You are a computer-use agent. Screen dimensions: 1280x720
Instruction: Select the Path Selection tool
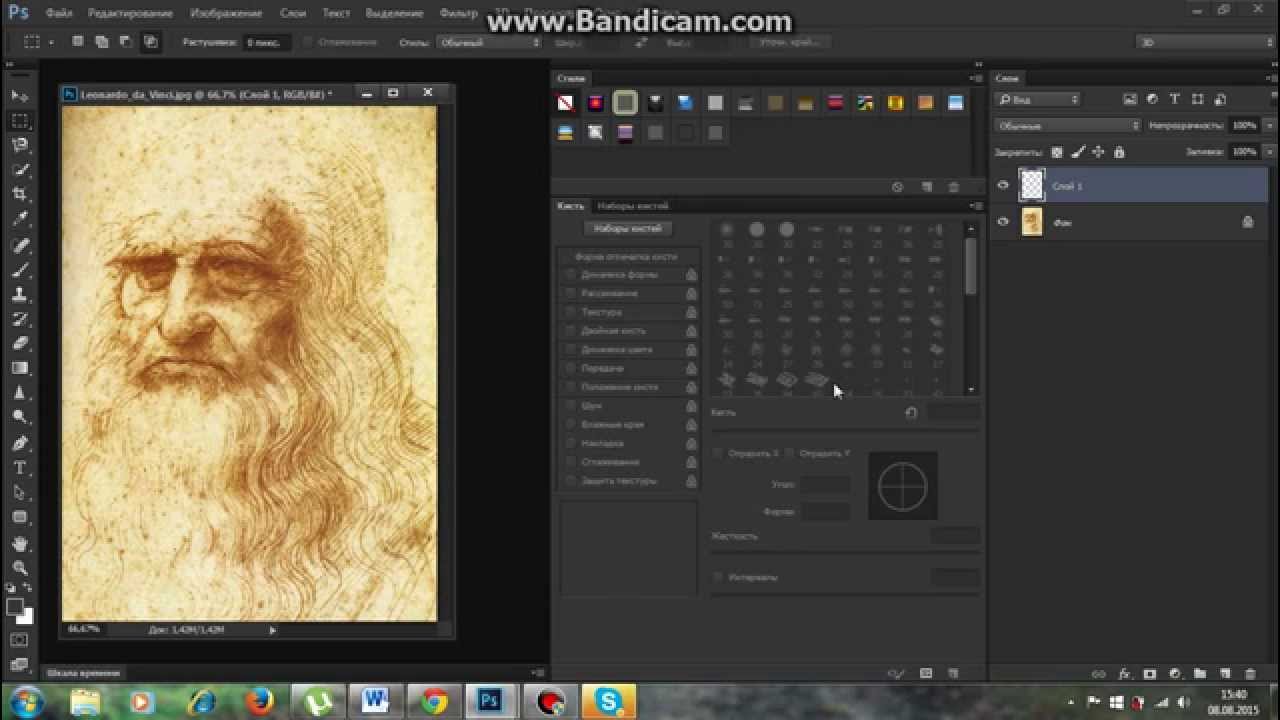tap(20, 493)
